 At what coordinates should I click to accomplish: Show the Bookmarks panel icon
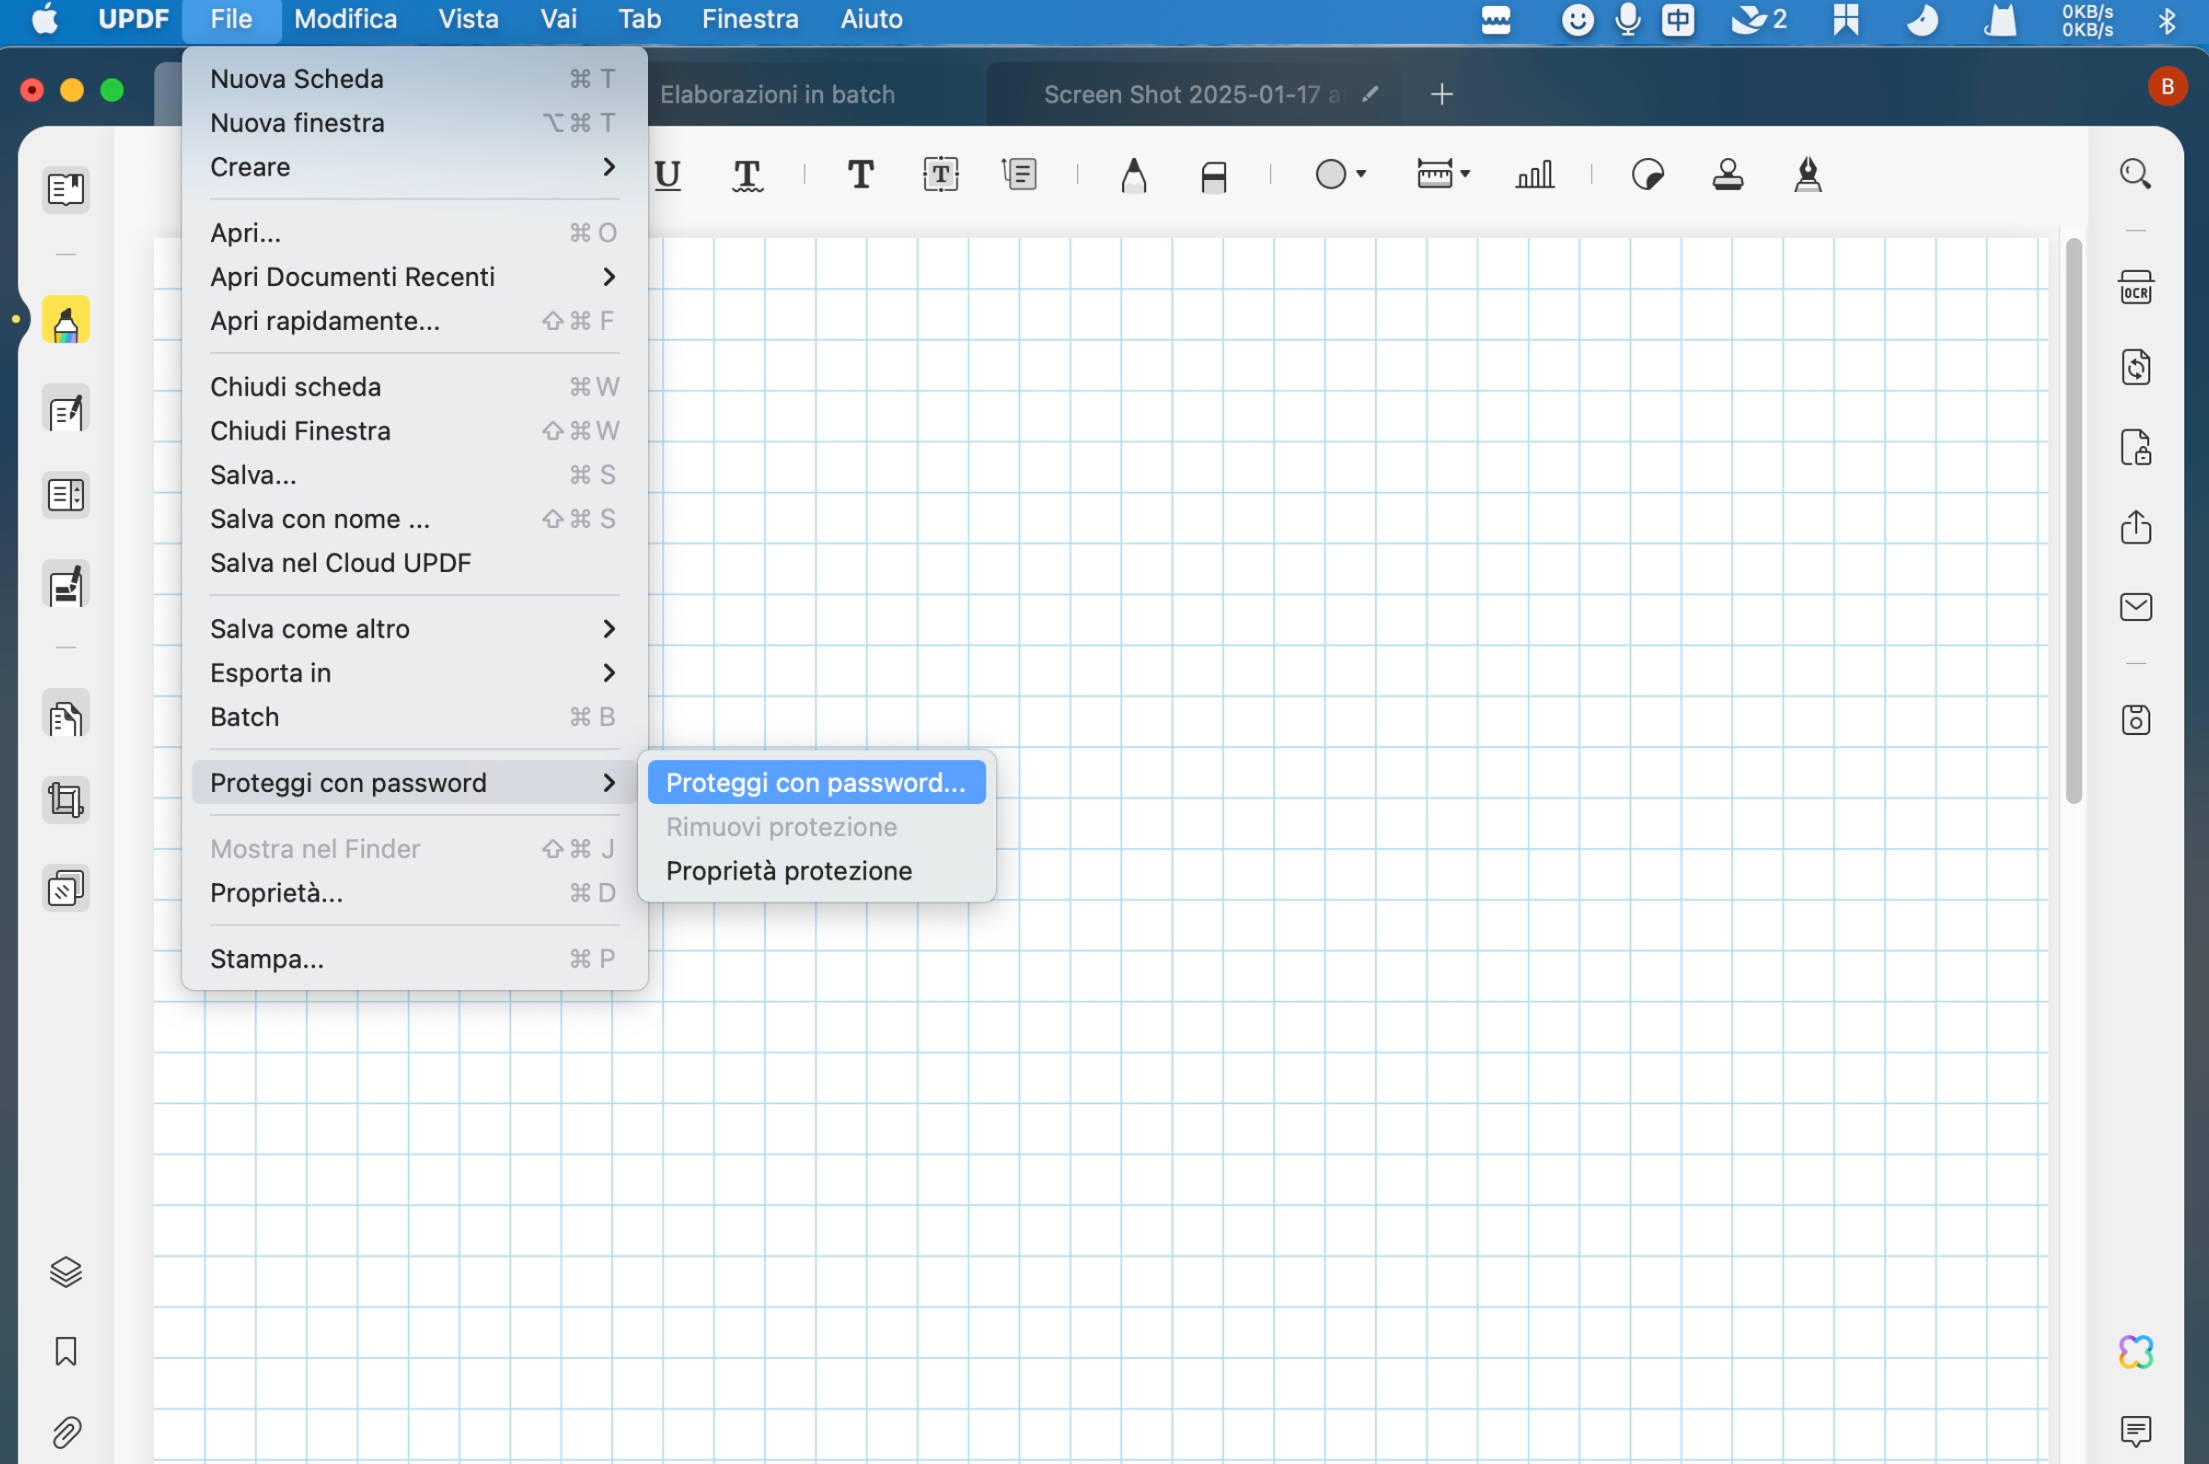[66, 1351]
